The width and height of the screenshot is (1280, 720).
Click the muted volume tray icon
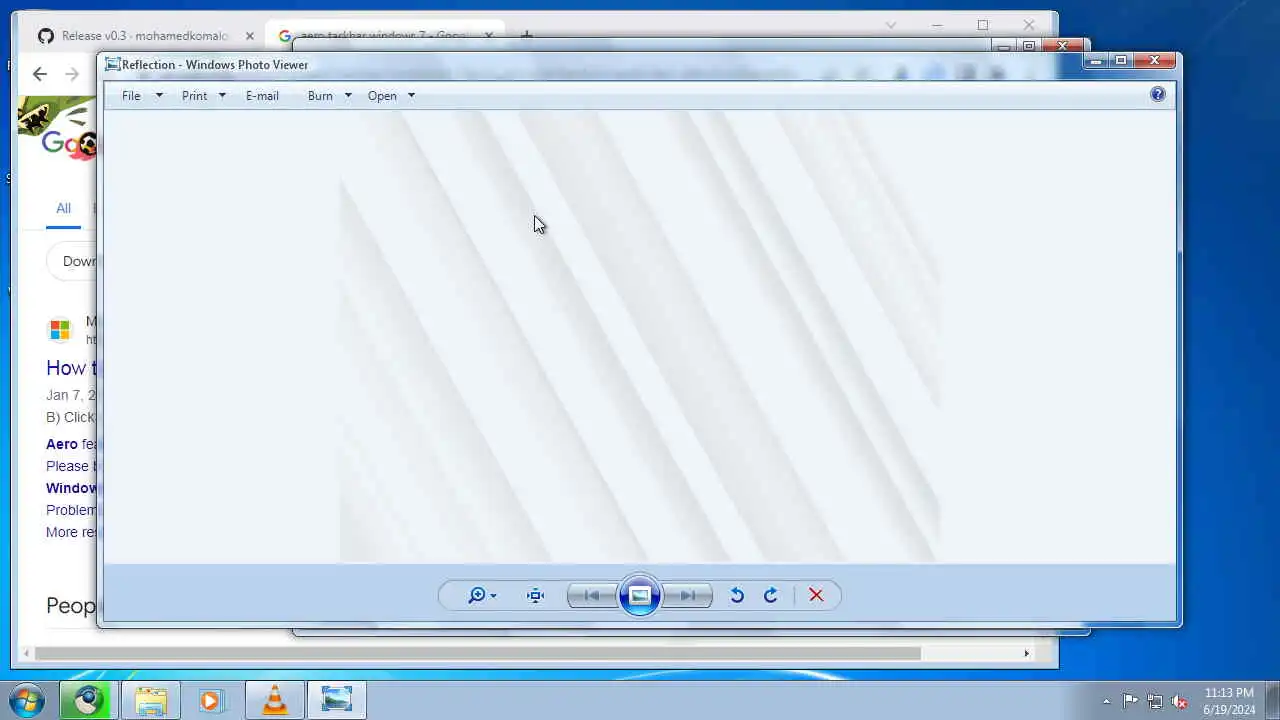(1180, 701)
